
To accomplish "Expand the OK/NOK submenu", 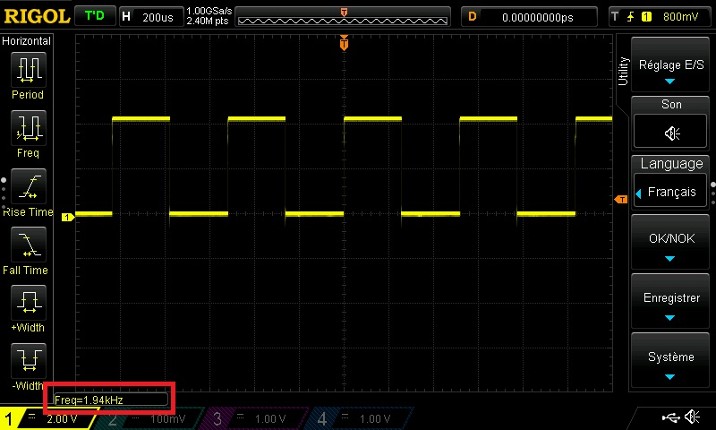I will (x=670, y=248).
